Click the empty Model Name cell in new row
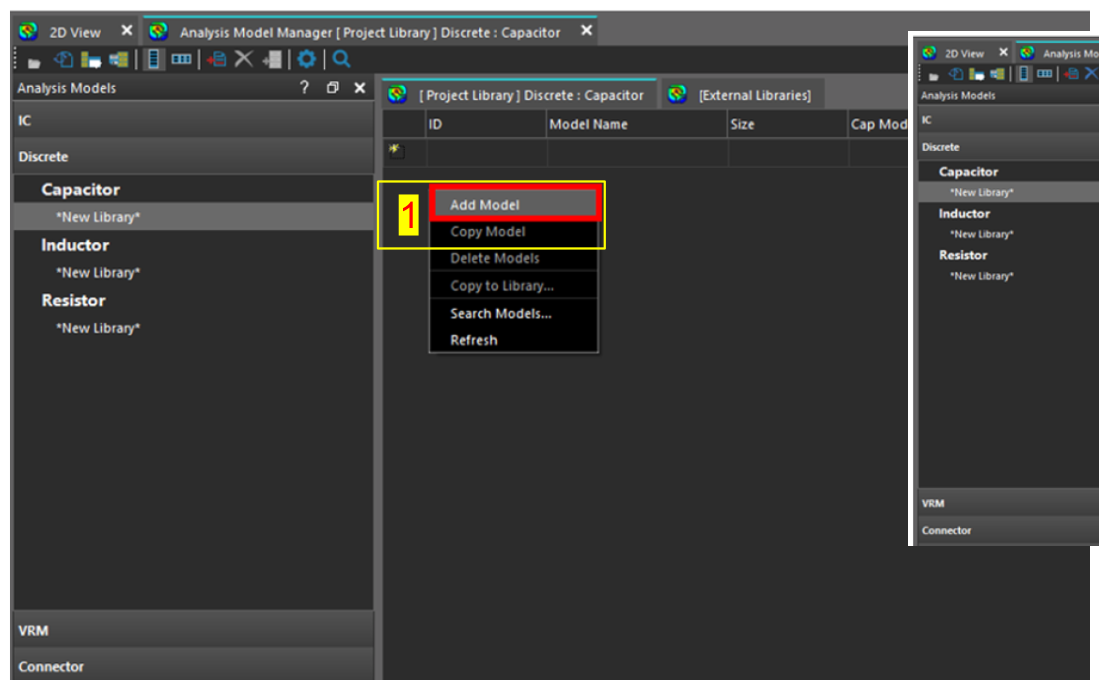Image resolution: width=1099 pixels, height=689 pixels. [637, 152]
